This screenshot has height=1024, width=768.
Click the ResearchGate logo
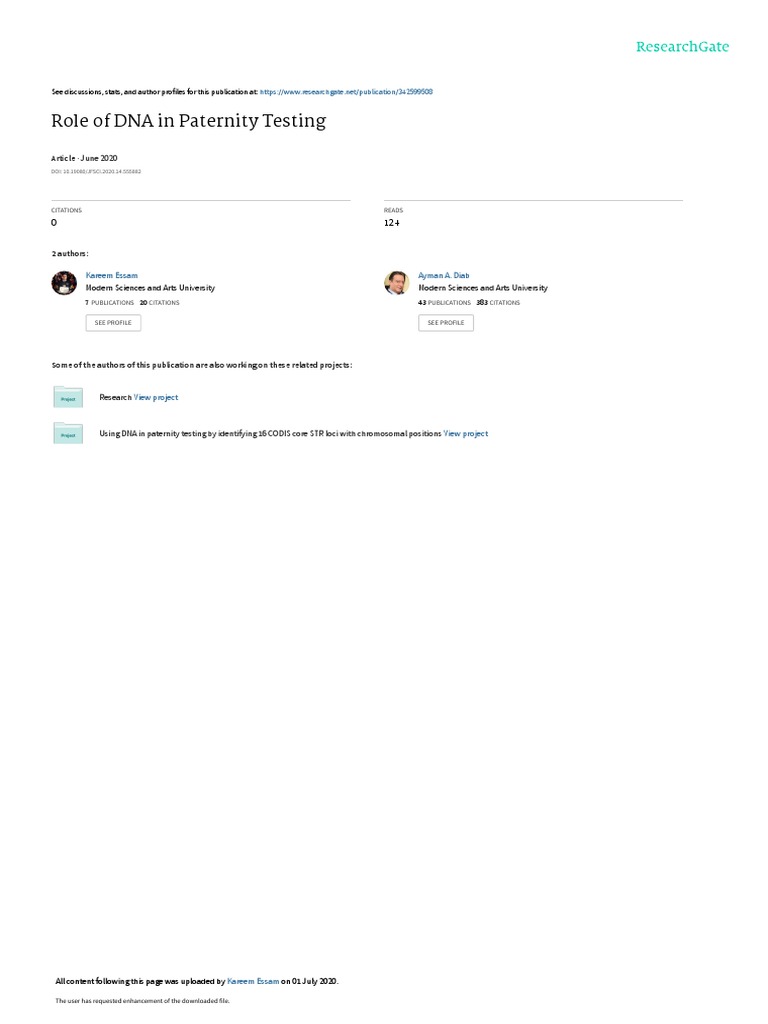tap(682, 46)
